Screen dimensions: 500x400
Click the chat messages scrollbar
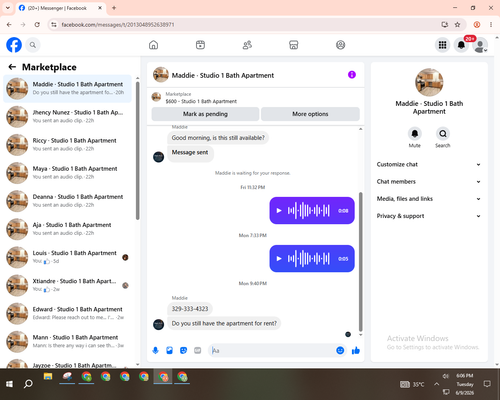pos(360,262)
